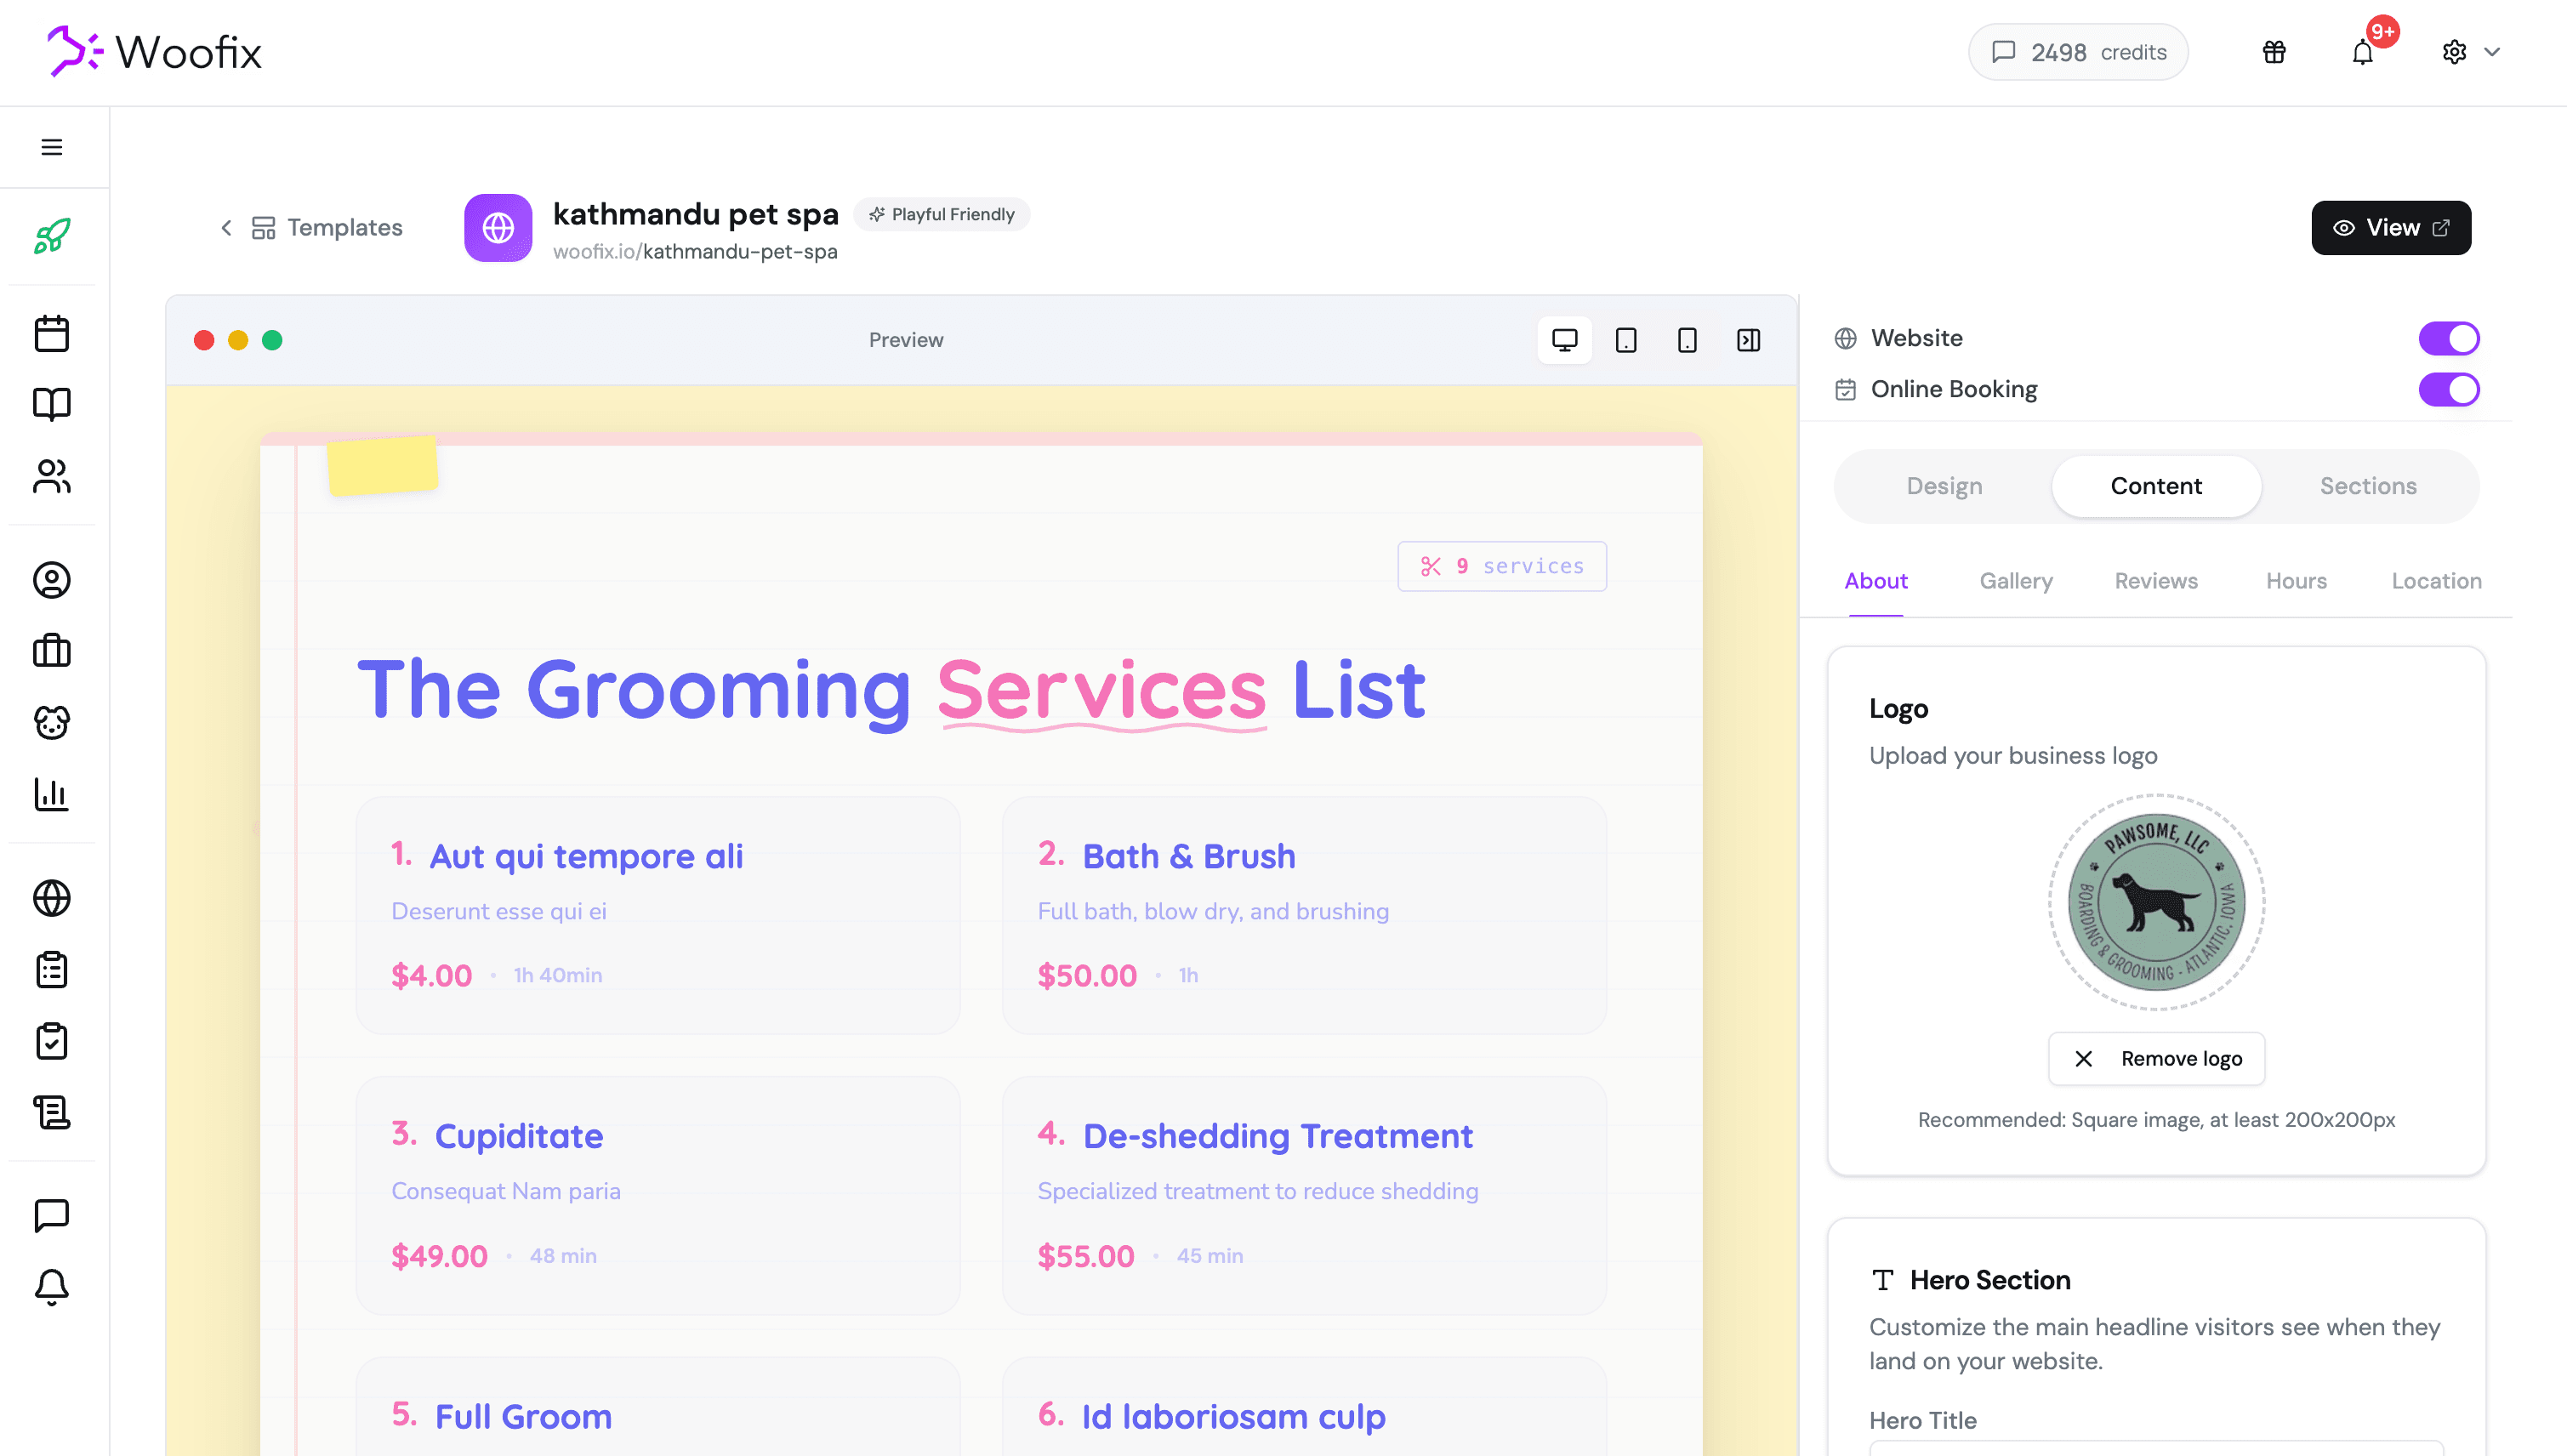This screenshot has width=2567, height=1456.
Task: Open the Reviews content tab
Action: 2156,580
